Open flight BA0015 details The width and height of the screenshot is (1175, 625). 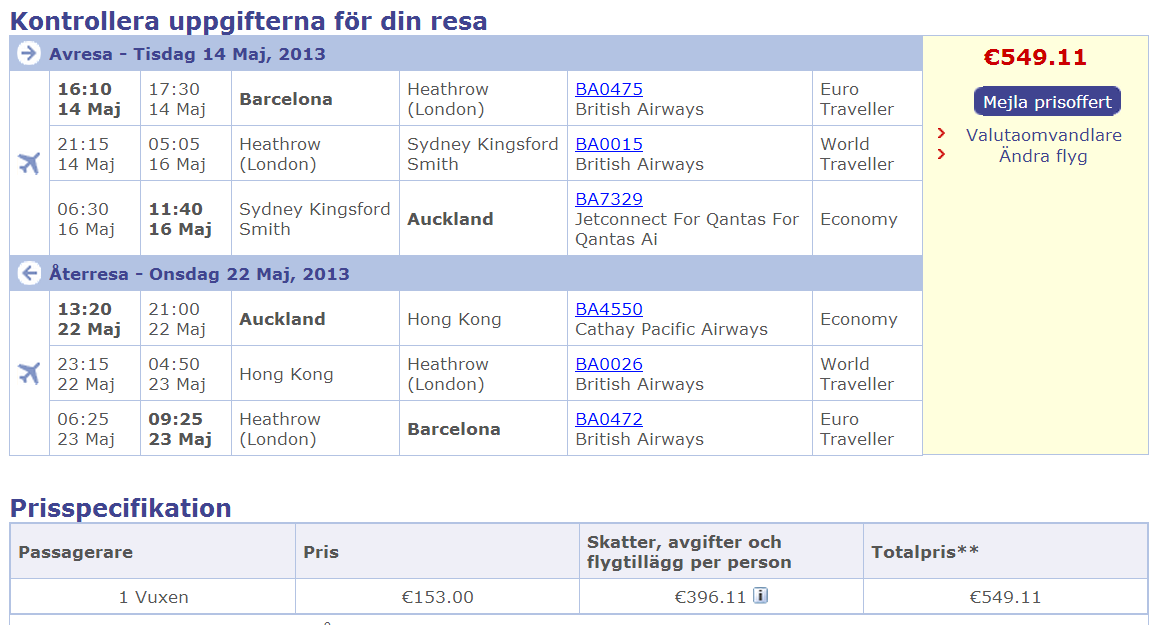click(x=608, y=144)
